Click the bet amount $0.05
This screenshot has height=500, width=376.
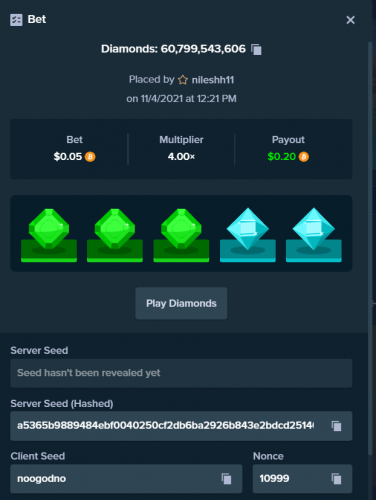click(x=68, y=156)
